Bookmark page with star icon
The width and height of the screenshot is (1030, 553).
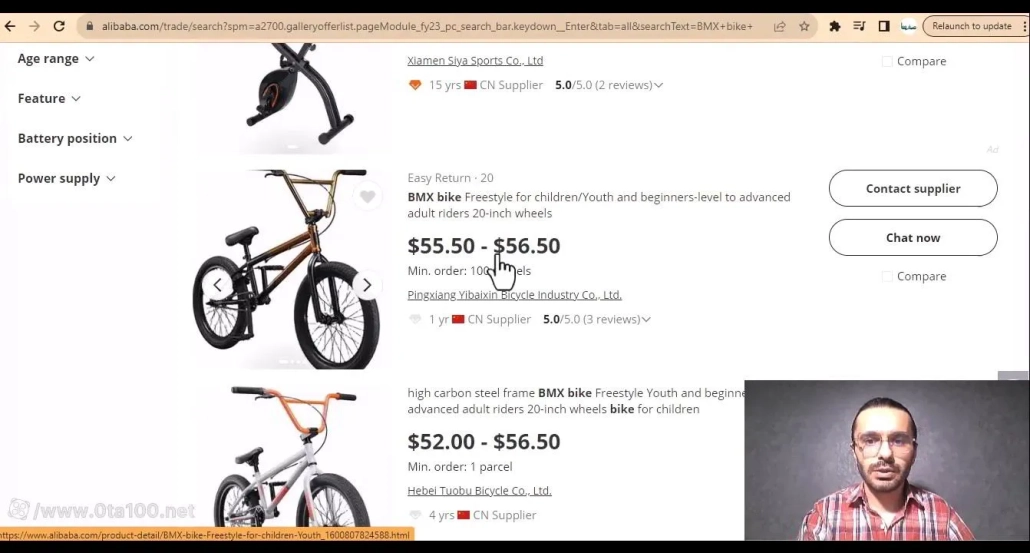804,26
